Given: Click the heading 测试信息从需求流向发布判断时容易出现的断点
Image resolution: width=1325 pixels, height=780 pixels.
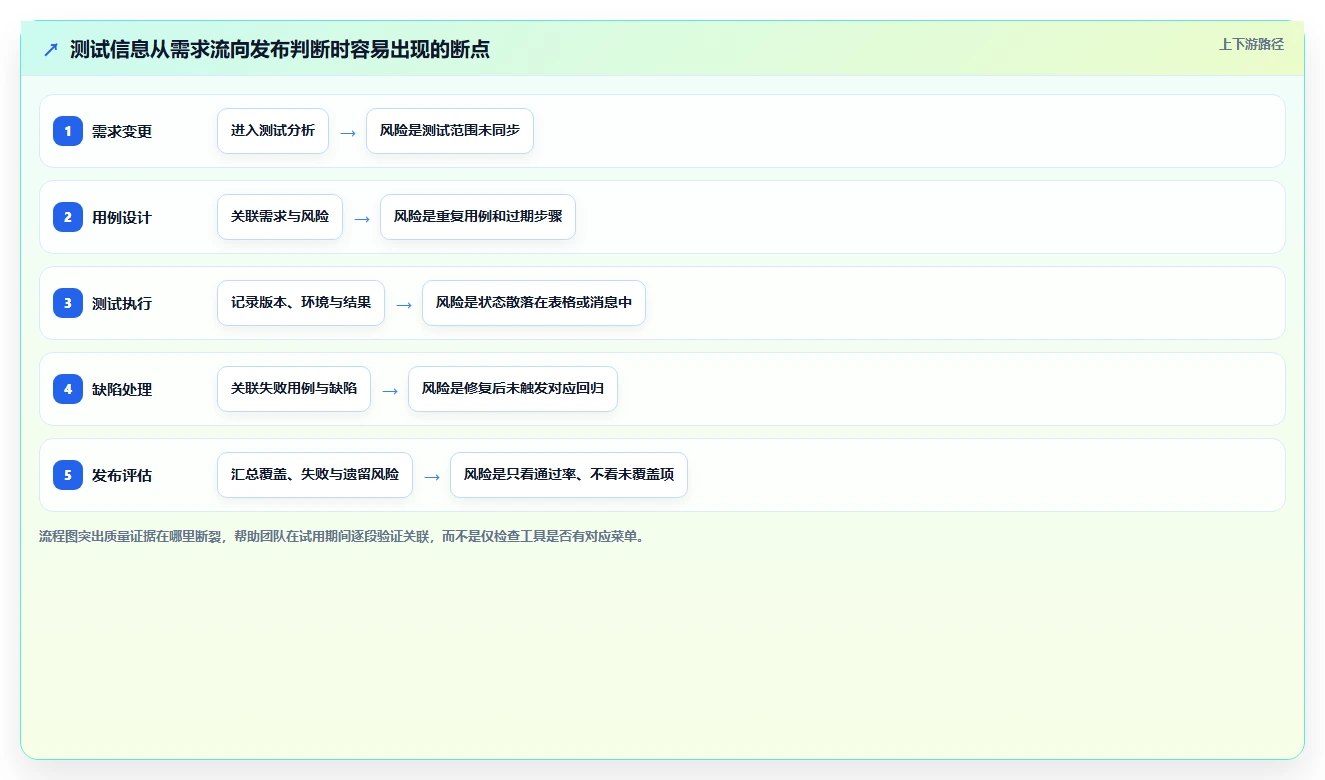Looking at the screenshot, I should click(280, 49).
